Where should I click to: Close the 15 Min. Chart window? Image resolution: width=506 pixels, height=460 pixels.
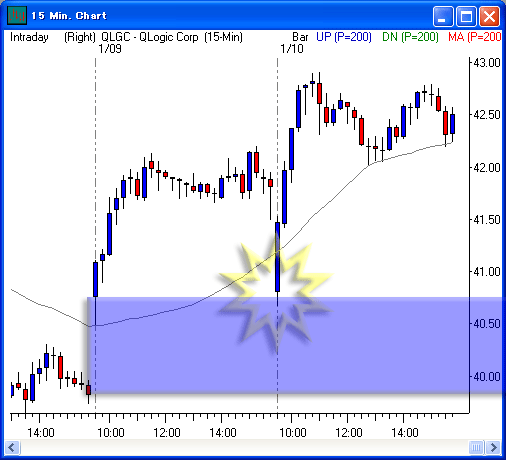(x=489, y=16)
